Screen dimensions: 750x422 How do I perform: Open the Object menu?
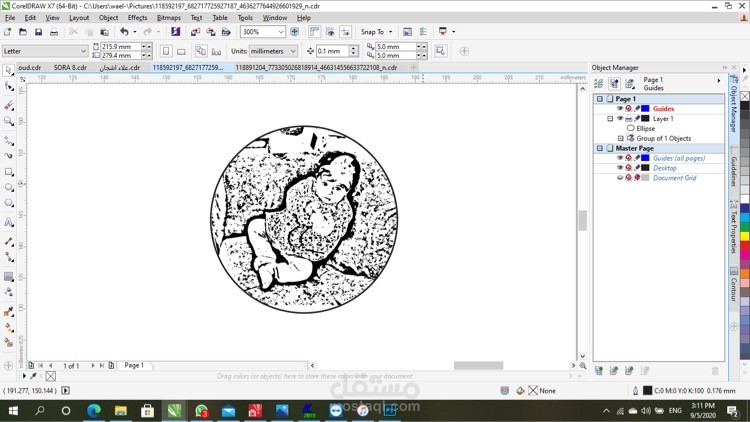(108, 18)
